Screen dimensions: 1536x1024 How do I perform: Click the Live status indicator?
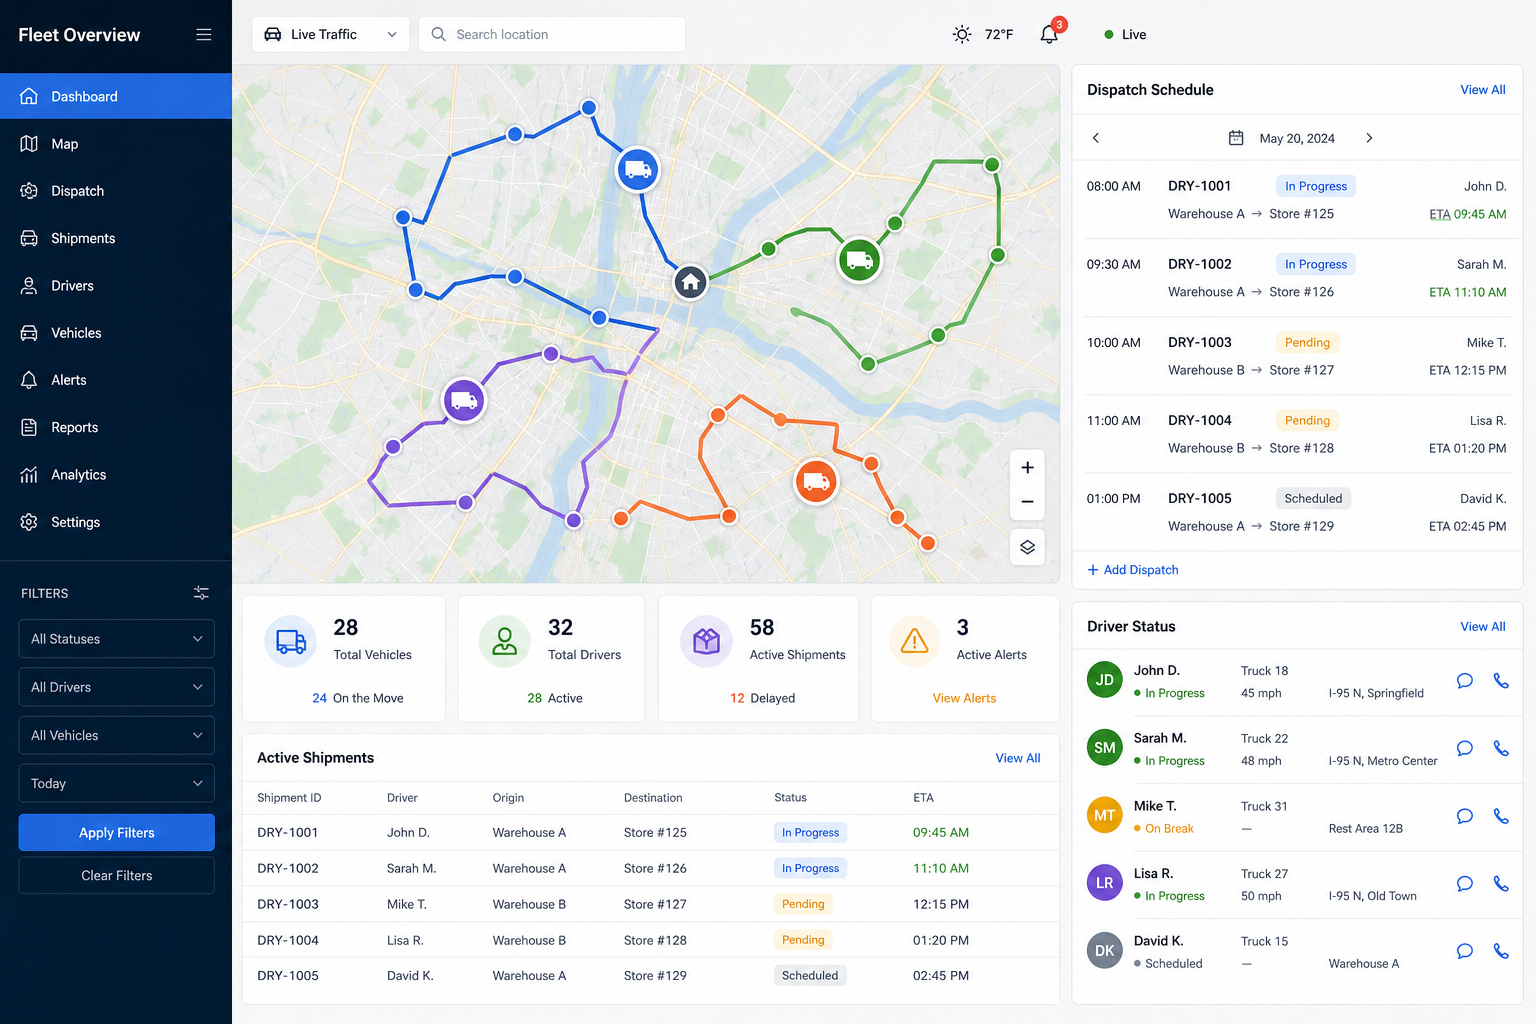pos(1125,34)
